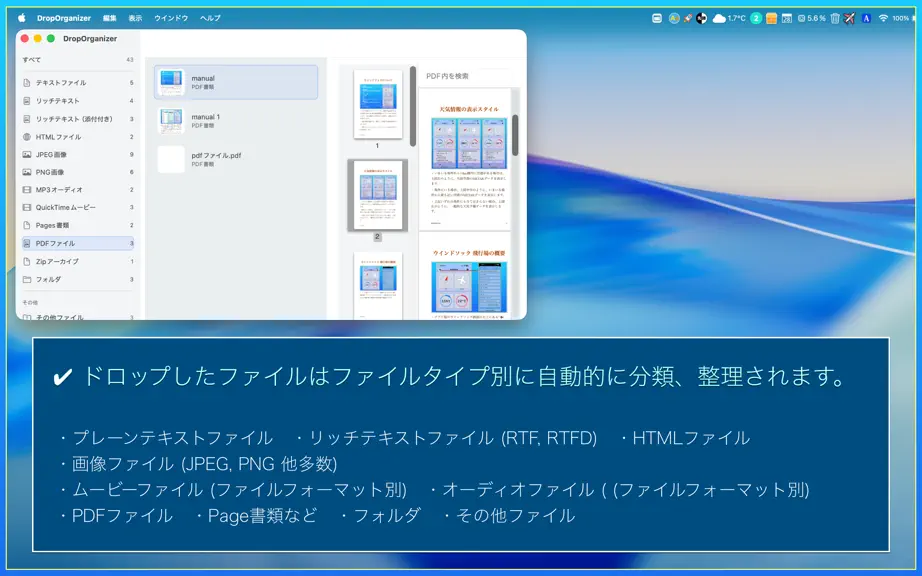Select the pdfファイル.pdf file
Image resolution: width=922 pixels, height=576 pixels.
click(236, 159)
